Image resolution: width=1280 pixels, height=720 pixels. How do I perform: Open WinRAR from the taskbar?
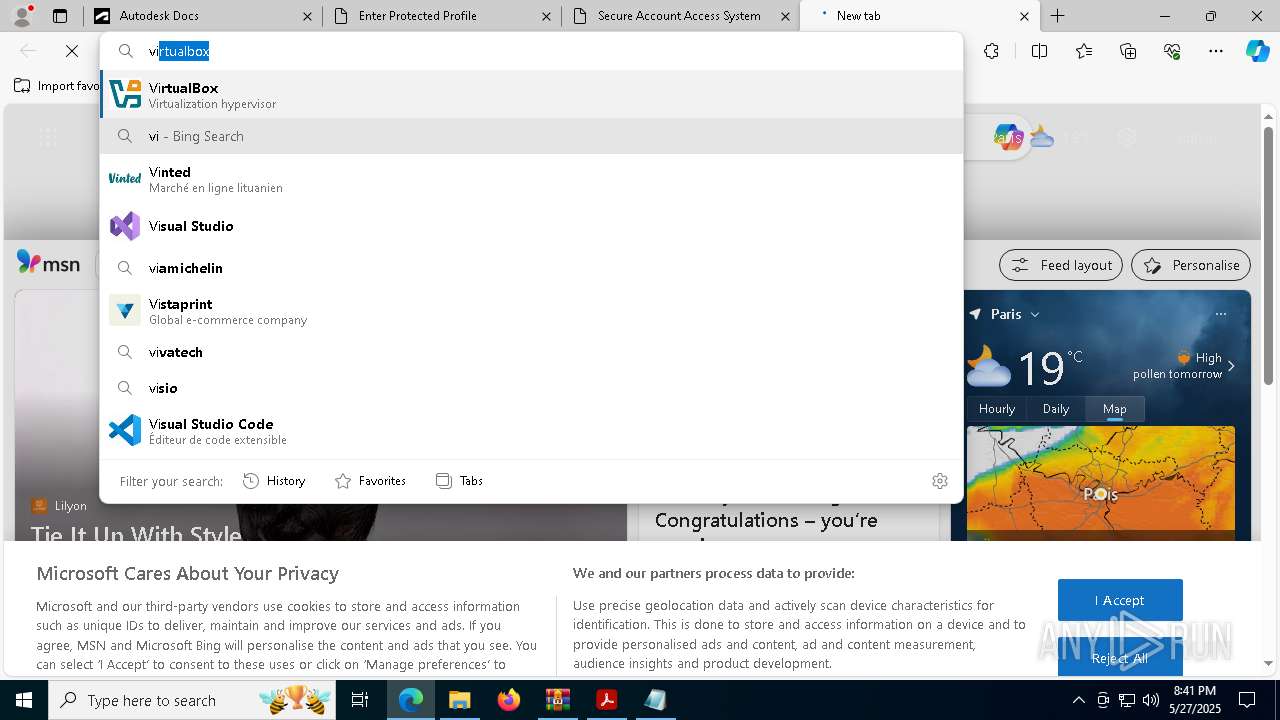point(558,700)
